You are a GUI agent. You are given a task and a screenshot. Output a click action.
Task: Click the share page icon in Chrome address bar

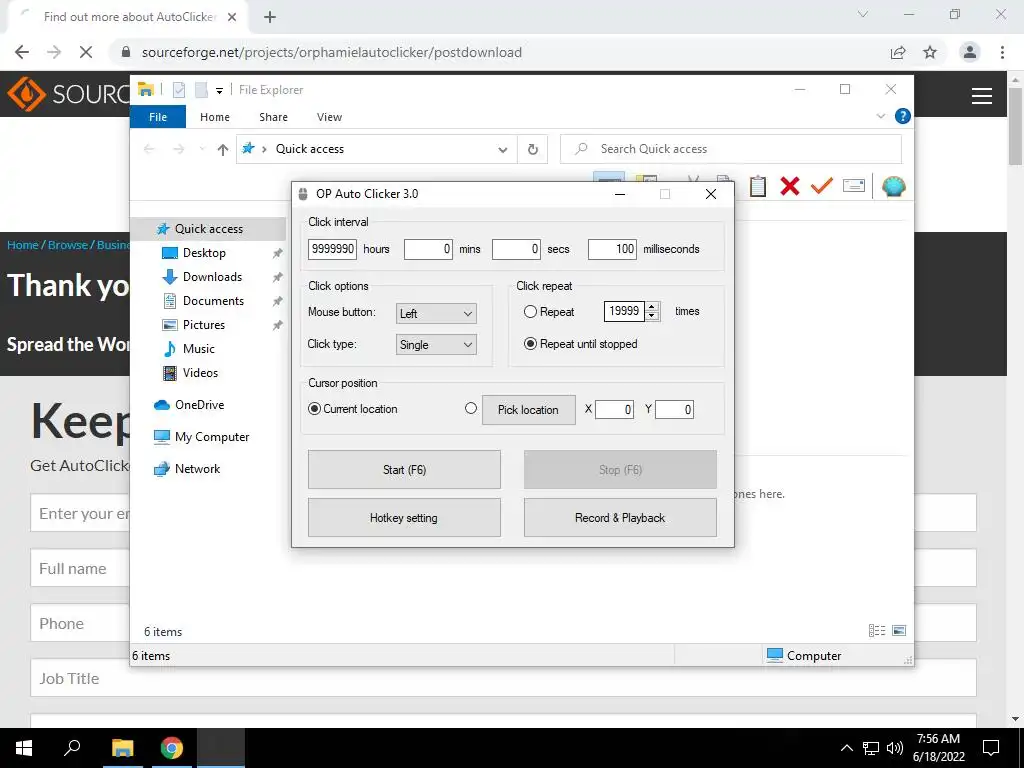click(898, 52)
